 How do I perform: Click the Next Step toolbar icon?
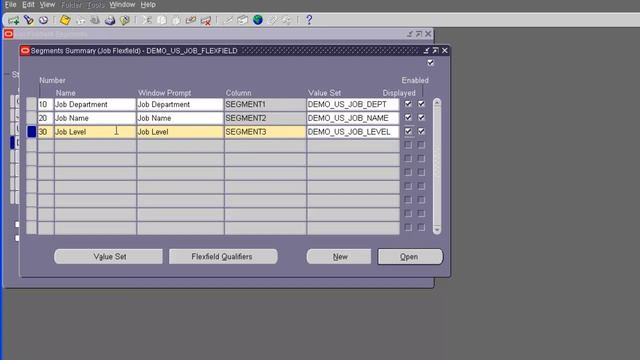pyautogui.click(x=80, y=20)
